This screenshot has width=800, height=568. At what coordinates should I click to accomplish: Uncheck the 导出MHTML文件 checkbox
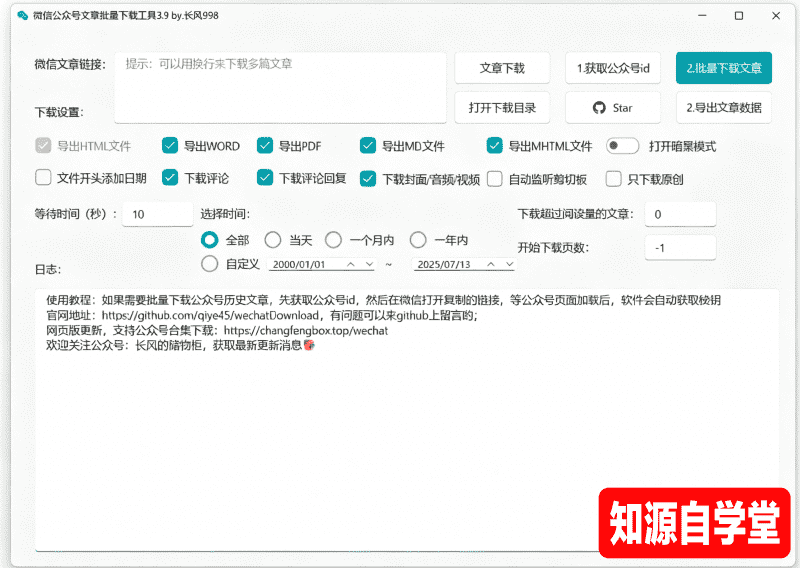[494, 146]
